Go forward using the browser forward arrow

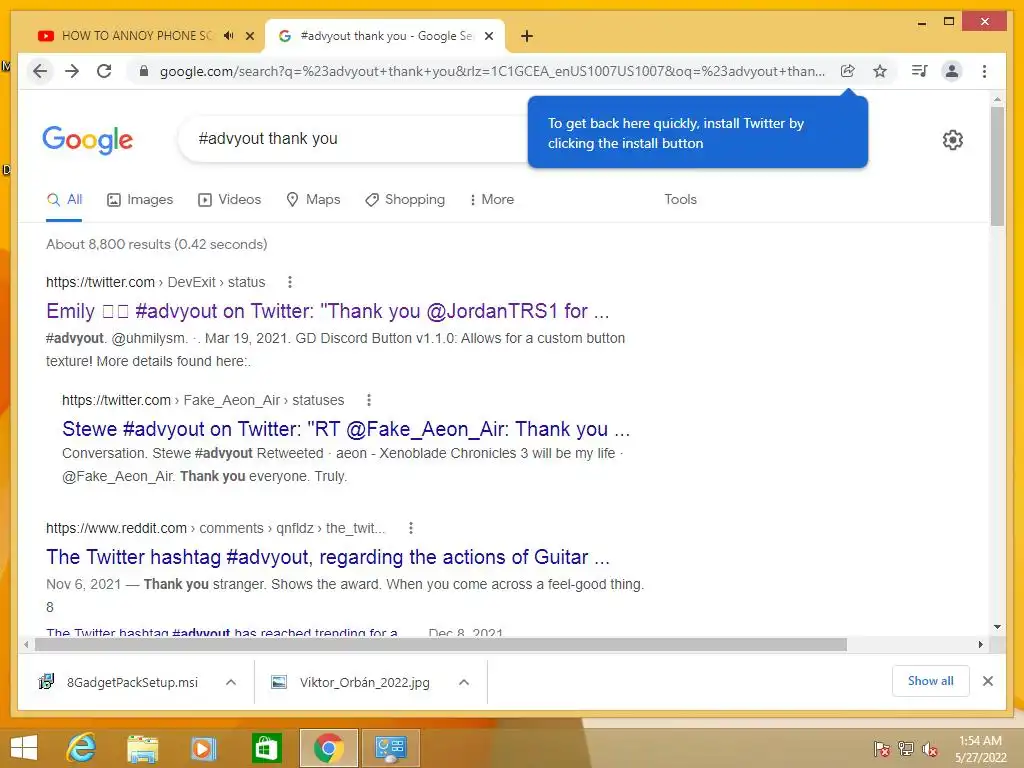coord(72,71)
